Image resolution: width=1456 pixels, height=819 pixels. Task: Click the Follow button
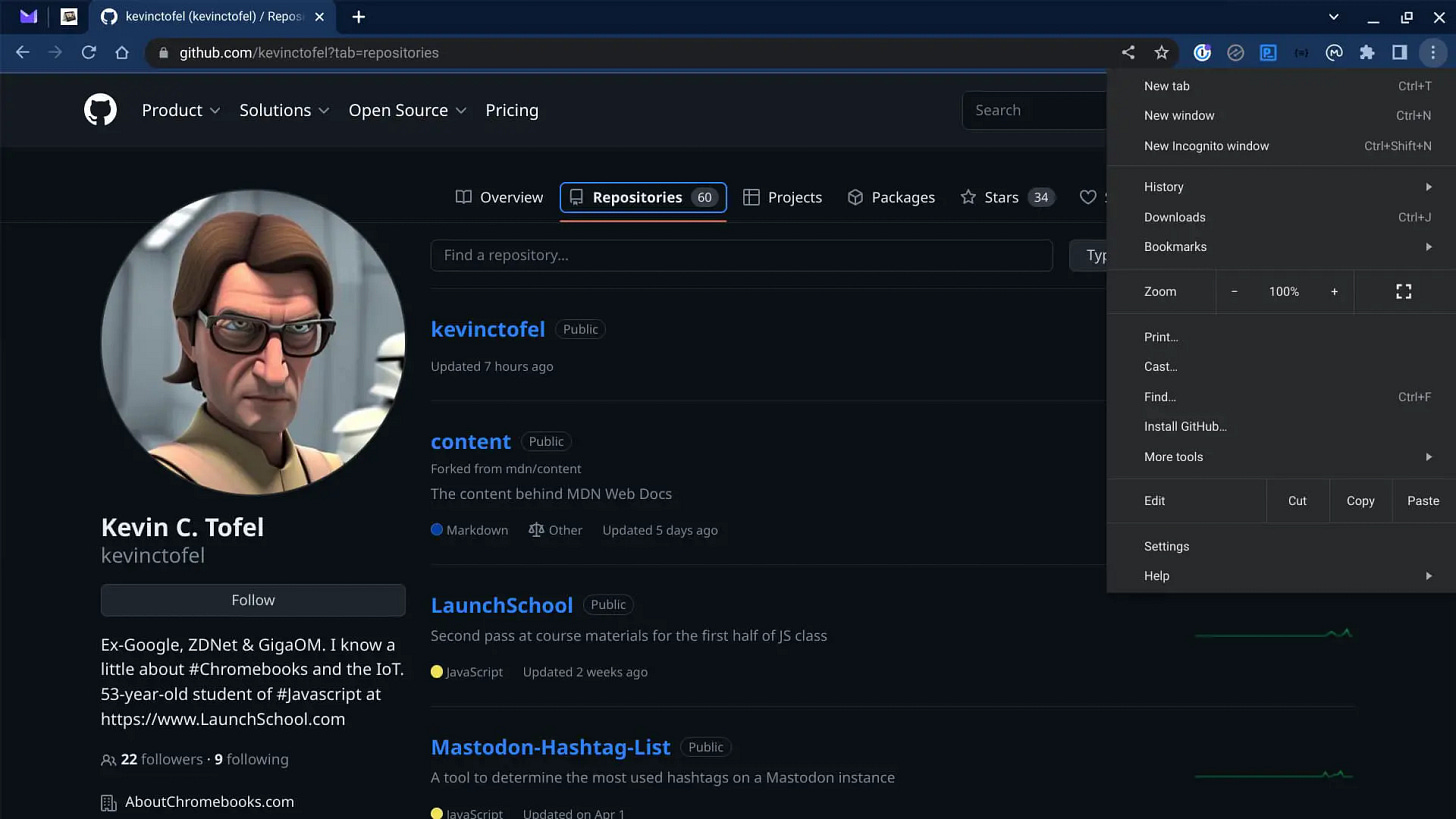pos(253,600)
